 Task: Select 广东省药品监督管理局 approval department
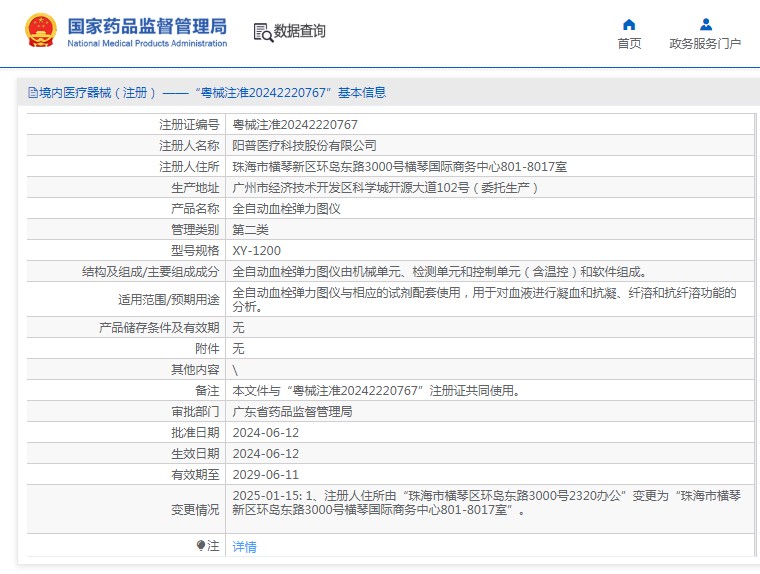tap(292, 412)
